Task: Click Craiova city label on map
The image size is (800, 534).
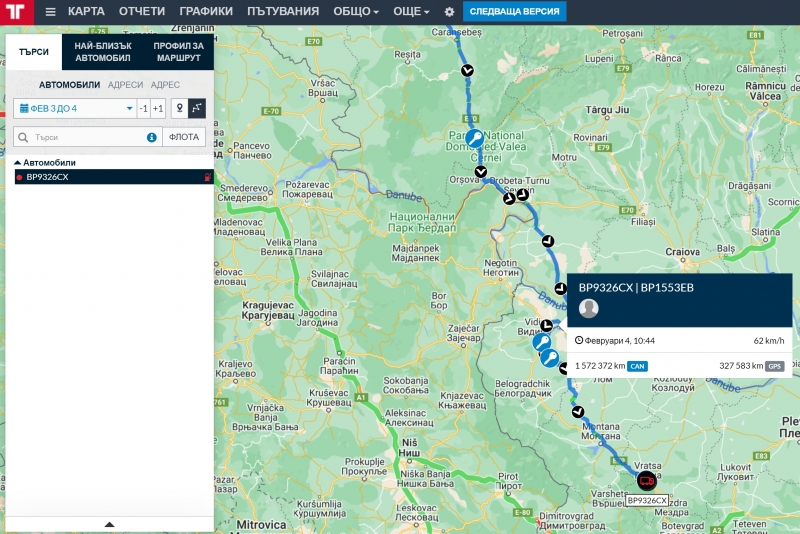Action: click(x=682, y=252)
